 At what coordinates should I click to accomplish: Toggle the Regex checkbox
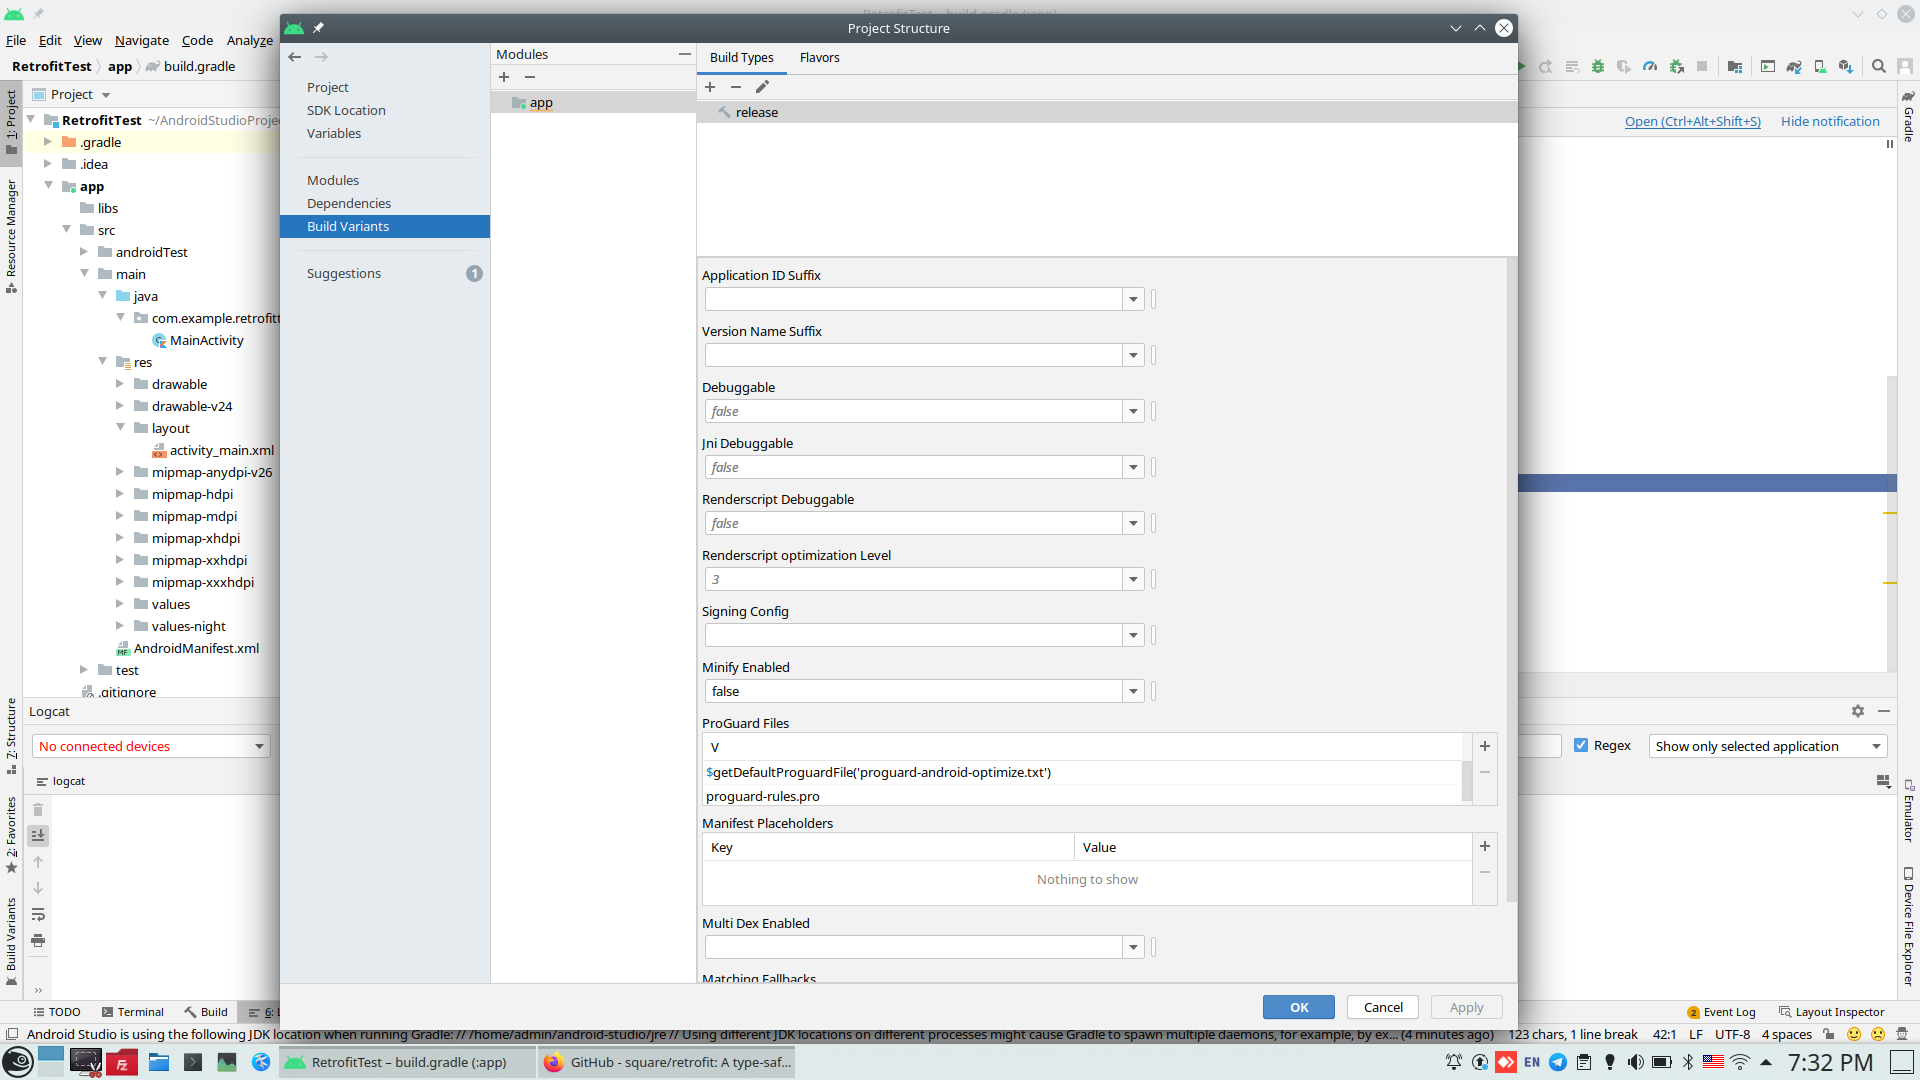coord(1581,745)
